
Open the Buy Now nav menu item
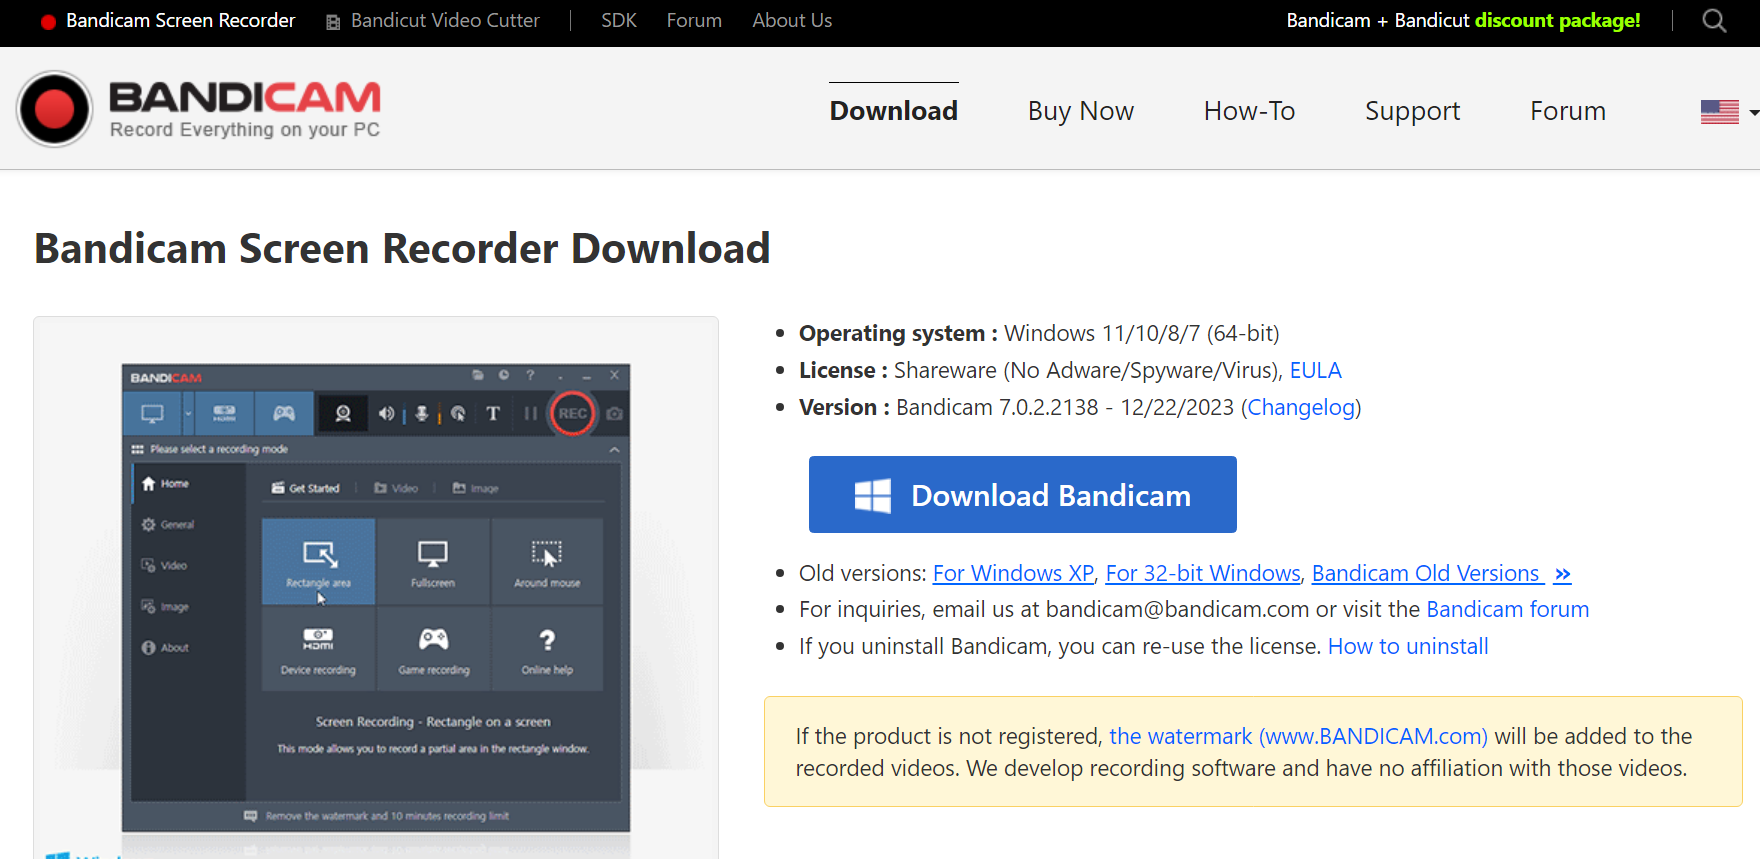[1081, 111]
